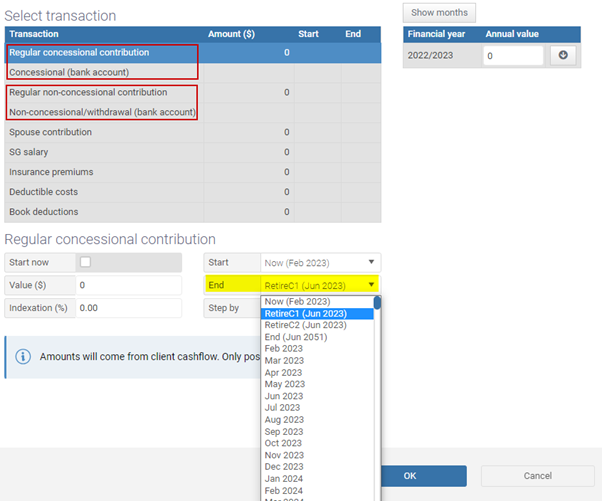
Task: Select Aug 2023 from the list
Action: tap(285, 420)
